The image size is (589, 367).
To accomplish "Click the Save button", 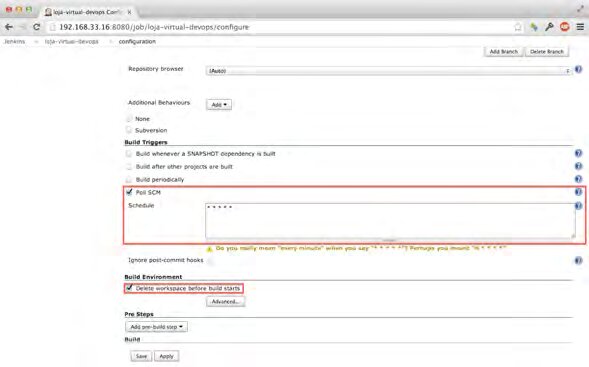I will coord(141,356).
